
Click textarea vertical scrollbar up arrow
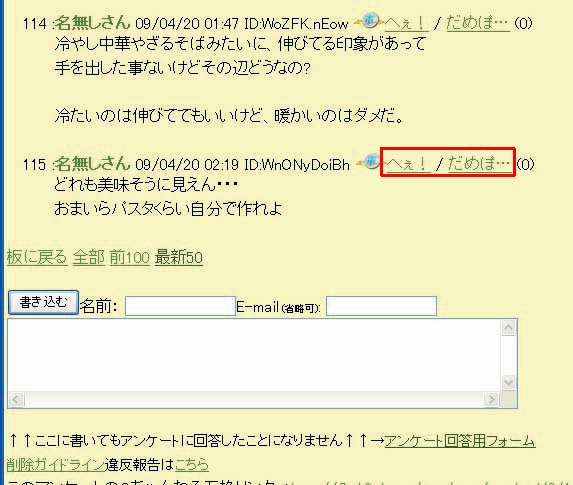coord(509,328)
